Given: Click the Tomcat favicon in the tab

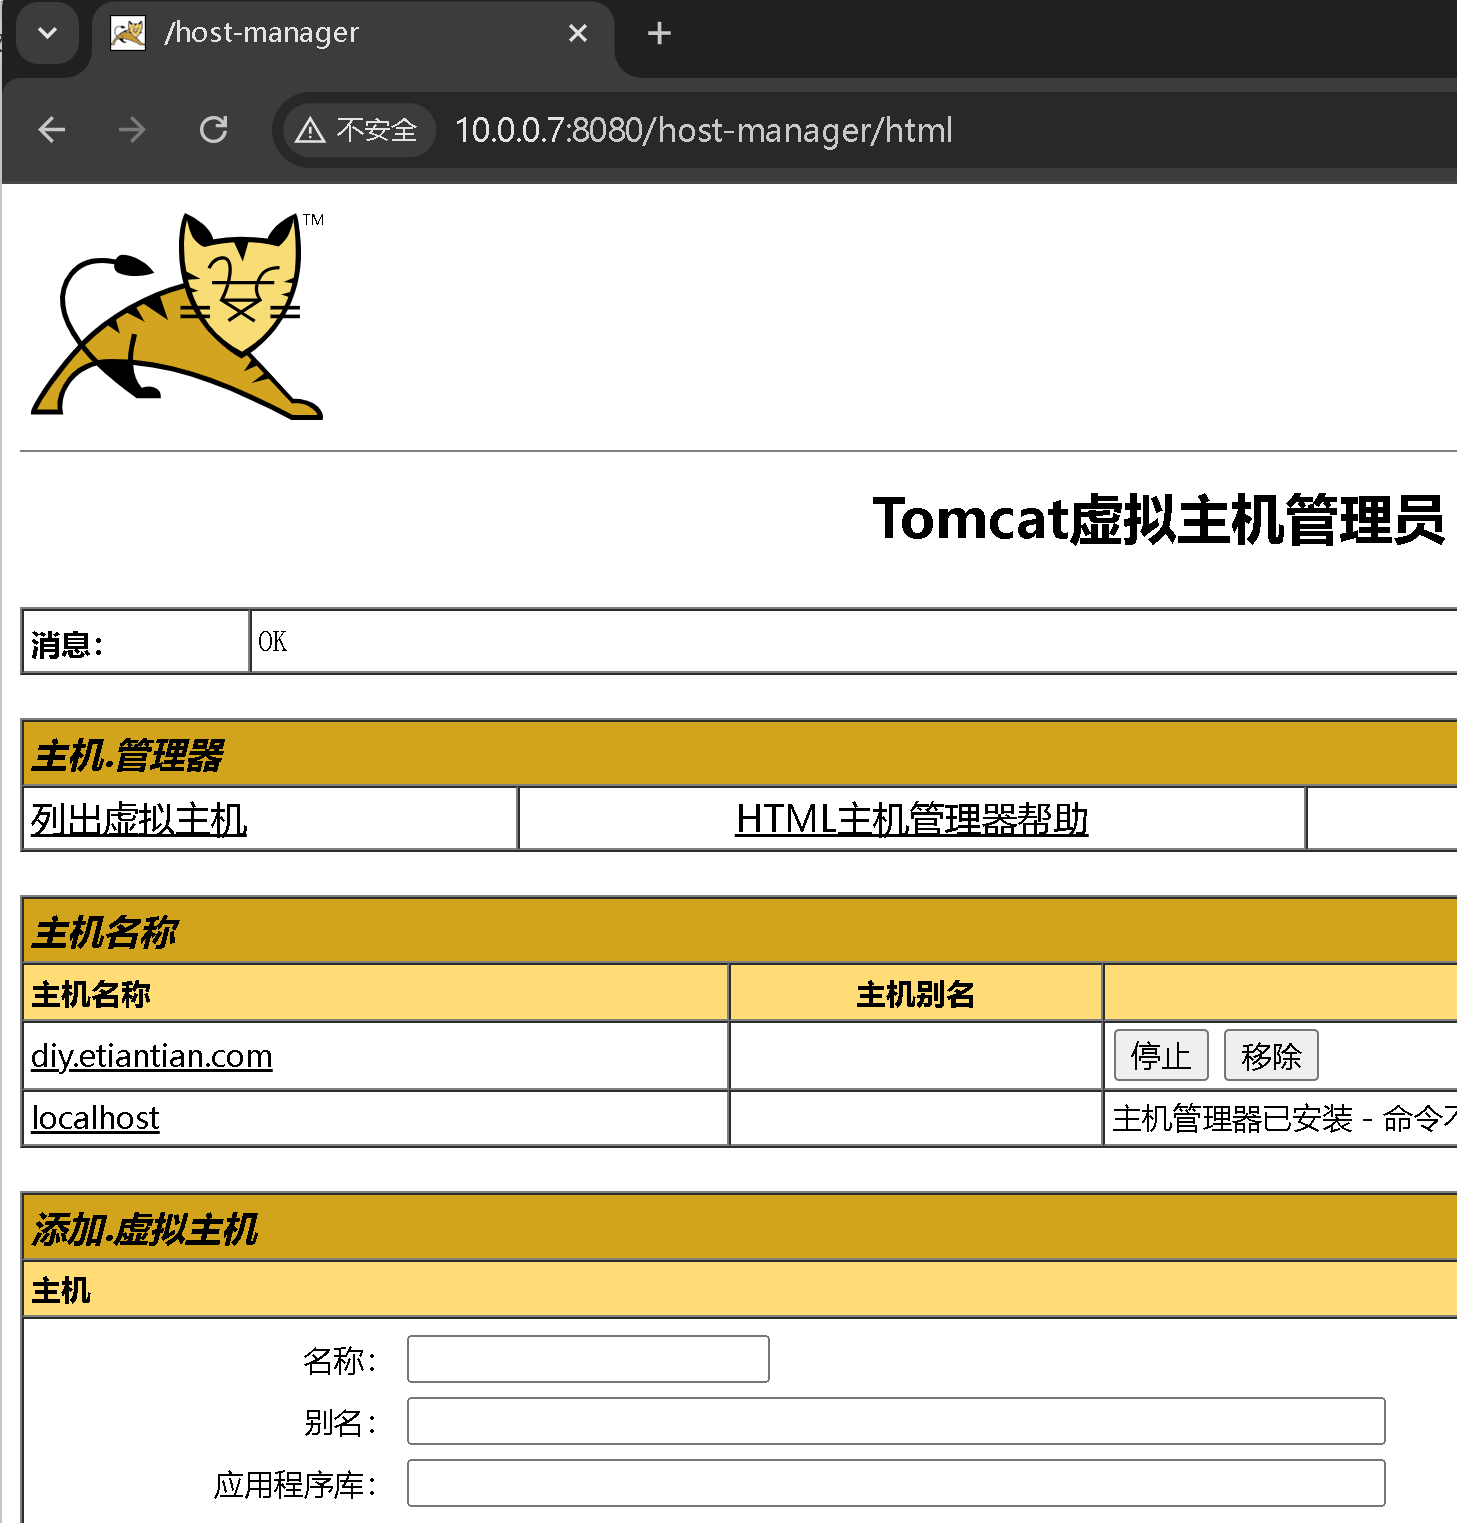Looking at the screenshot, I should [x=128, y=33].
